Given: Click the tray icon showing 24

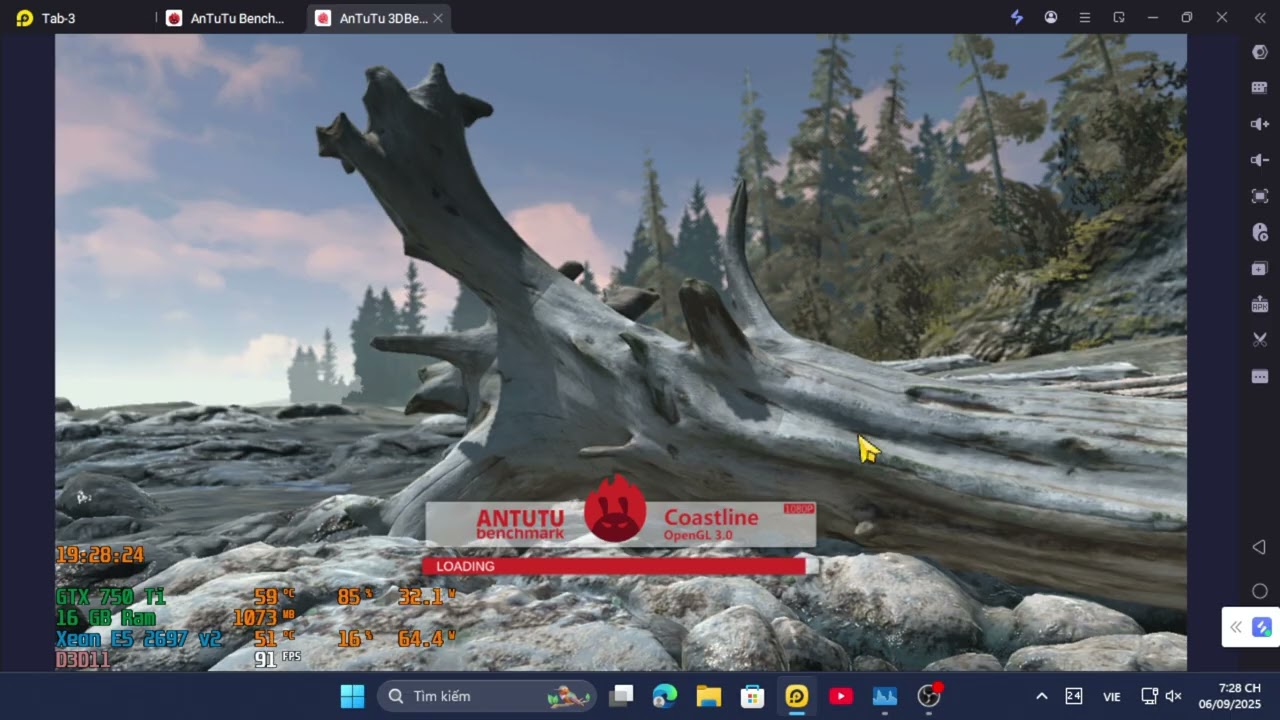Looking at the screenshot, I should tap(1074, 696).
